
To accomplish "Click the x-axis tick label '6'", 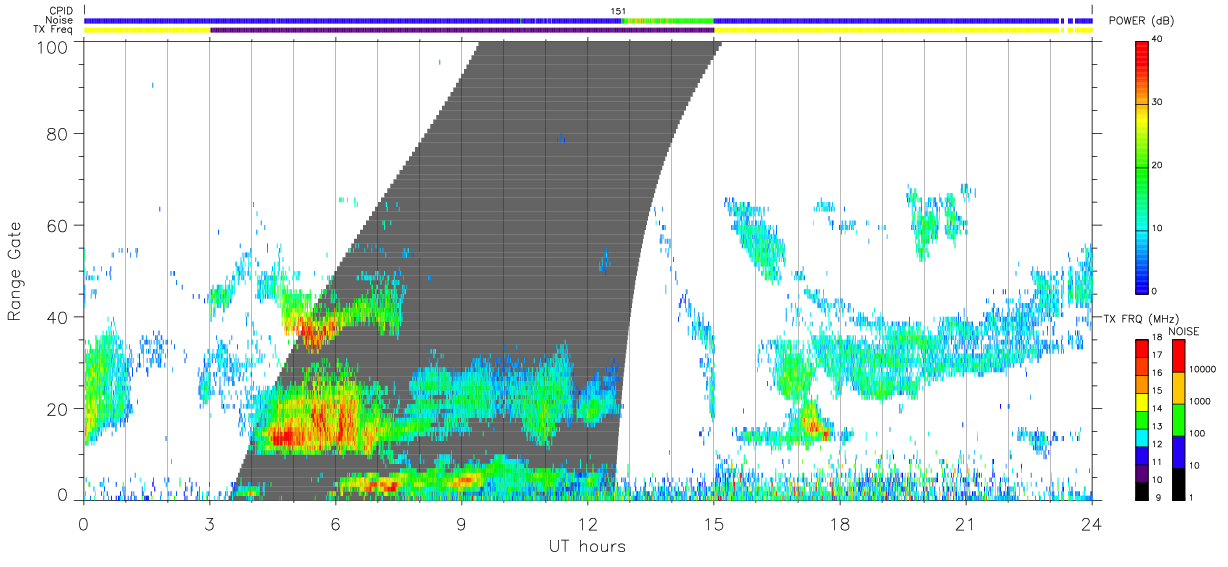I will pyautogui.click(x=335, y=524).
